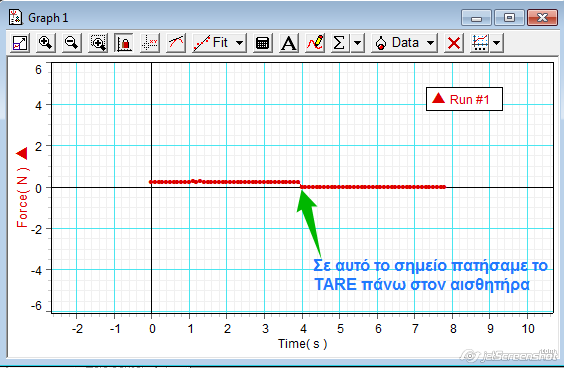Select the blue Greek TARE annotation text

[x=430, y=275]
